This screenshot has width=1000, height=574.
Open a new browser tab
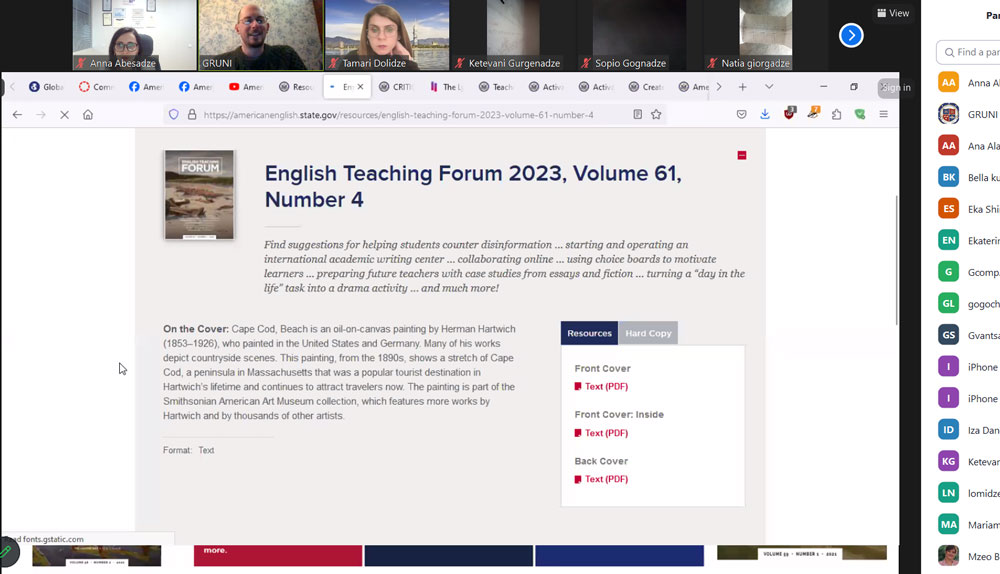pos(742,87)
